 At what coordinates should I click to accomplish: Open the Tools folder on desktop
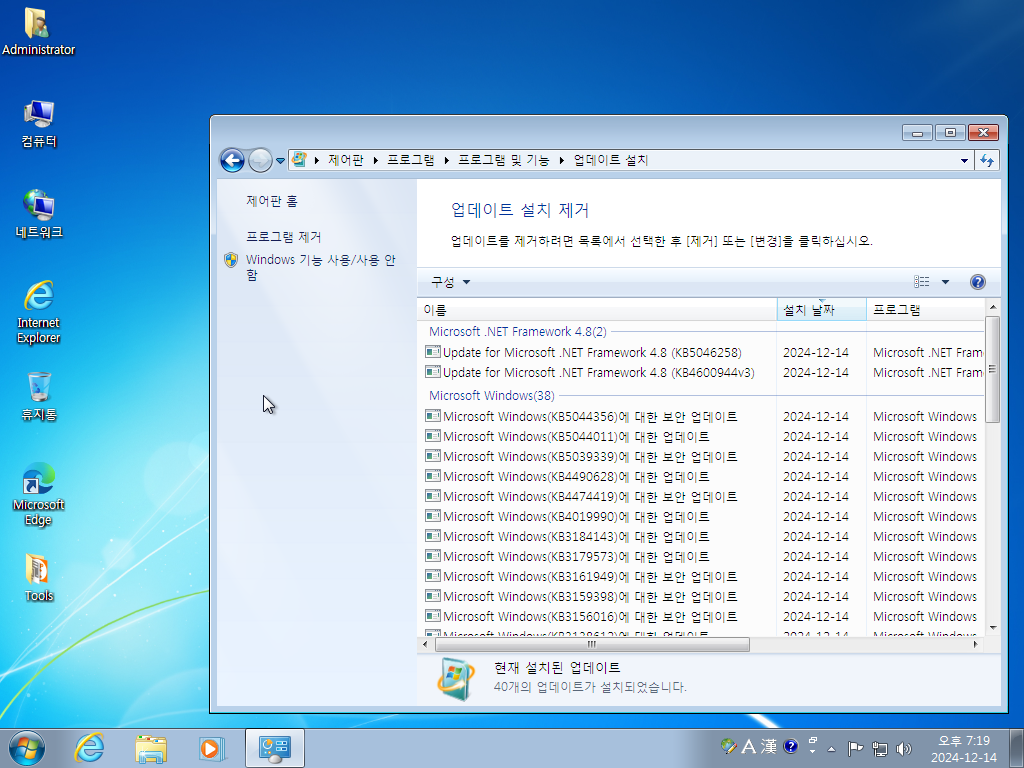(x=38, y=578)
